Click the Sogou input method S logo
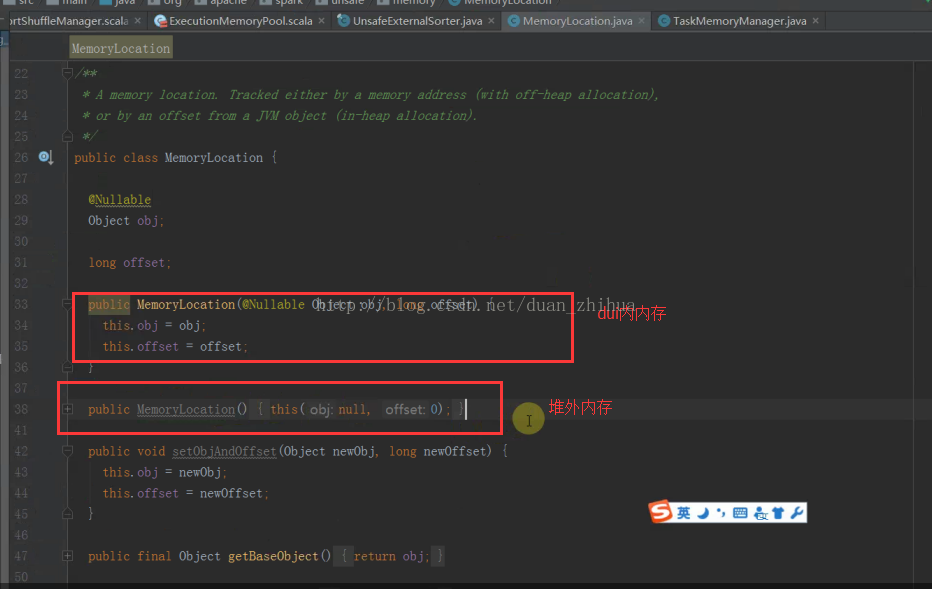 pos(660,511)
